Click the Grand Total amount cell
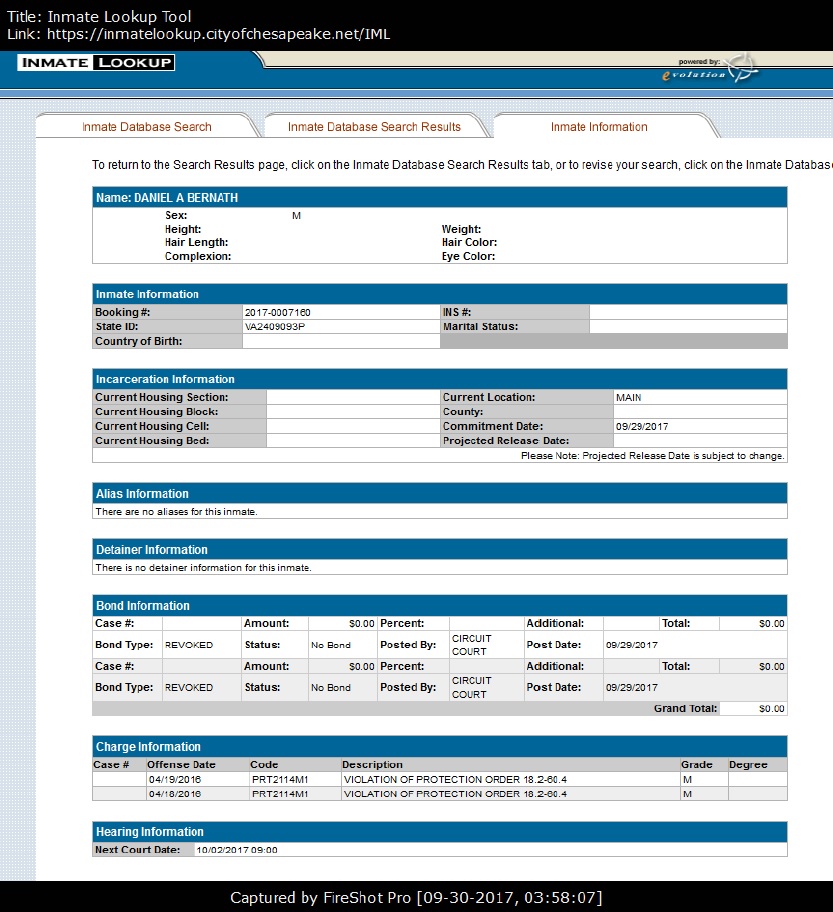 pos(753,709)
